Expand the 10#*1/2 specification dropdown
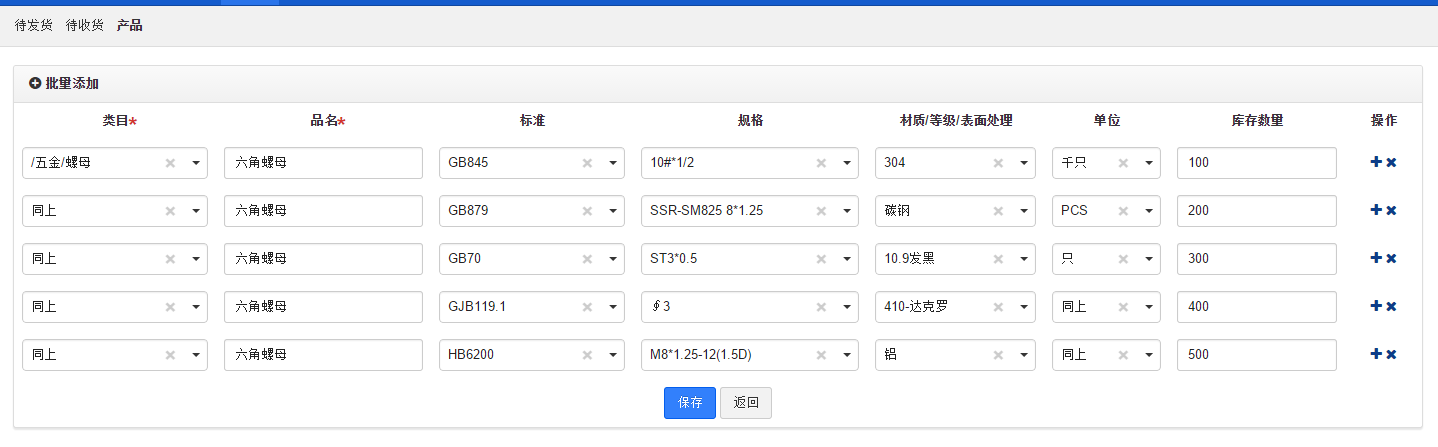1438x447 pixels. pos(846,163)
